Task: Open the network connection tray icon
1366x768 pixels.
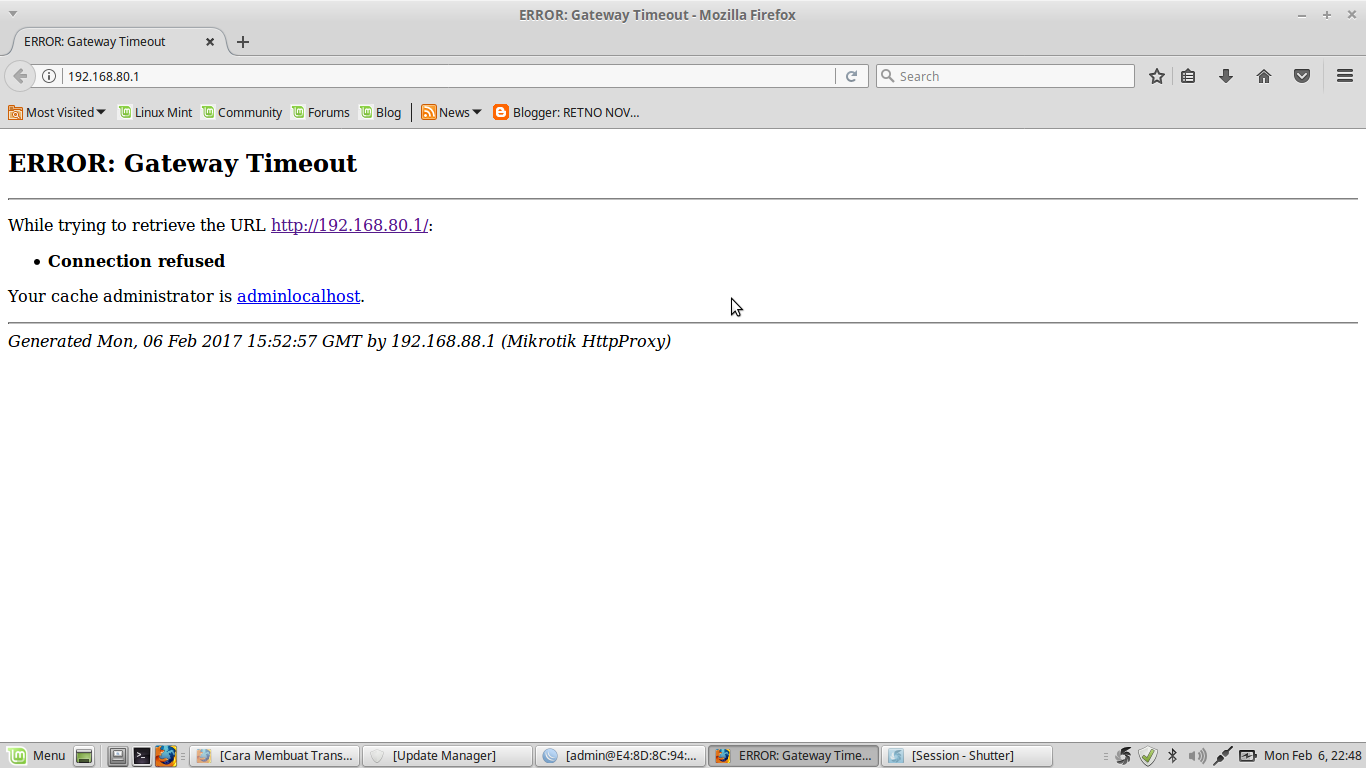Action: [x=1222, y=756]
